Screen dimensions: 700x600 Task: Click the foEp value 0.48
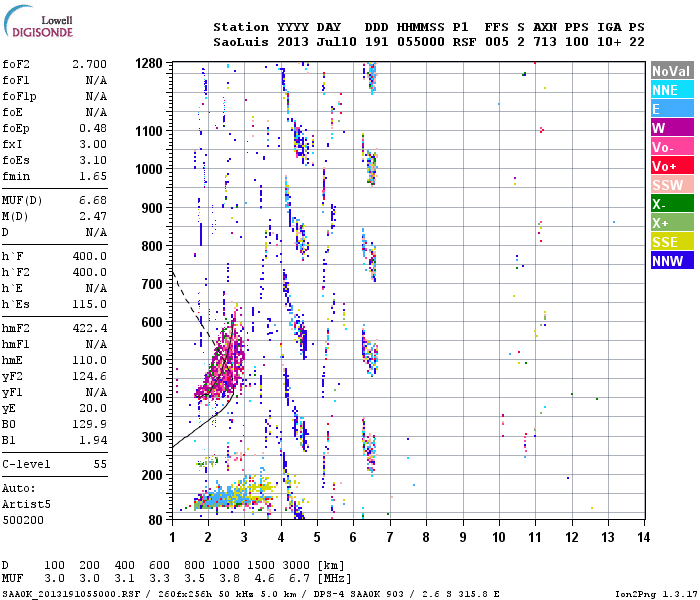click(x=93, y=128)
